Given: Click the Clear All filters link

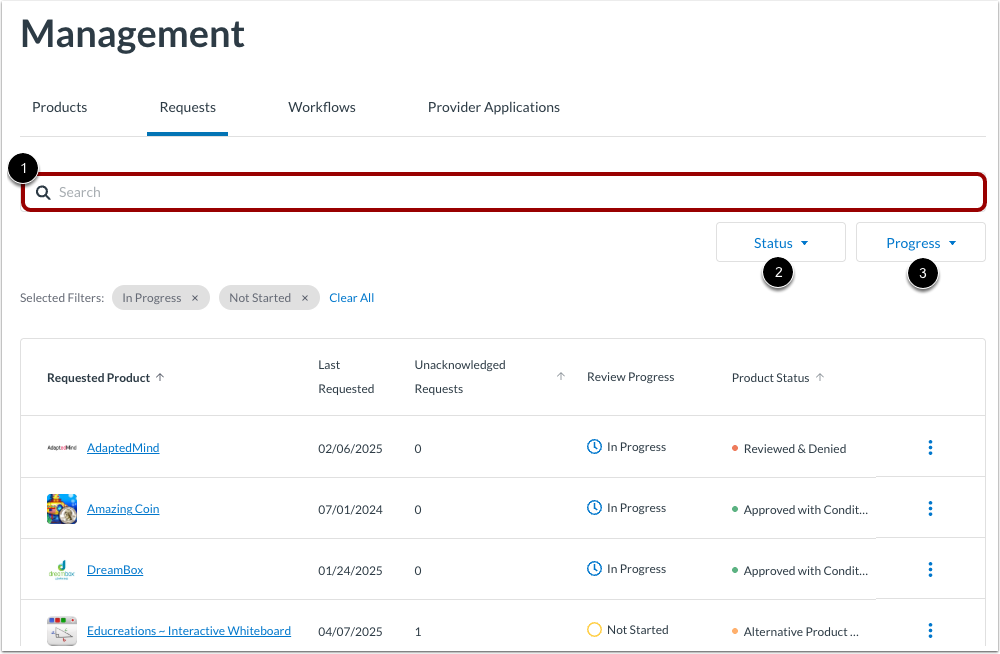Looking at the screenshot, I should (351, 298).
